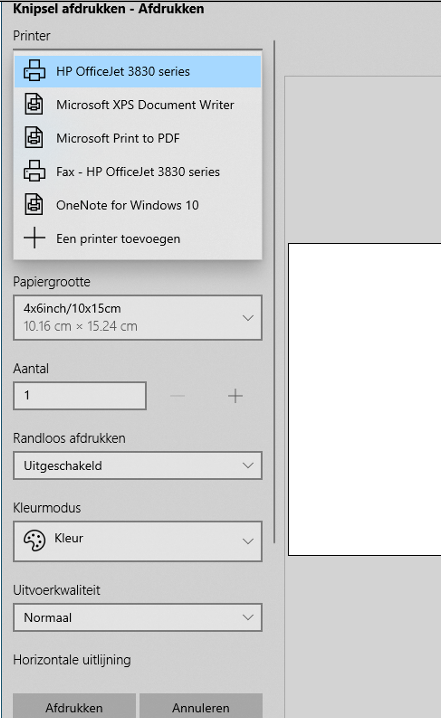This screenshot has width=441, height=718.
Task: Click the OneNote for Windows 10 icon
Action: 34,205
